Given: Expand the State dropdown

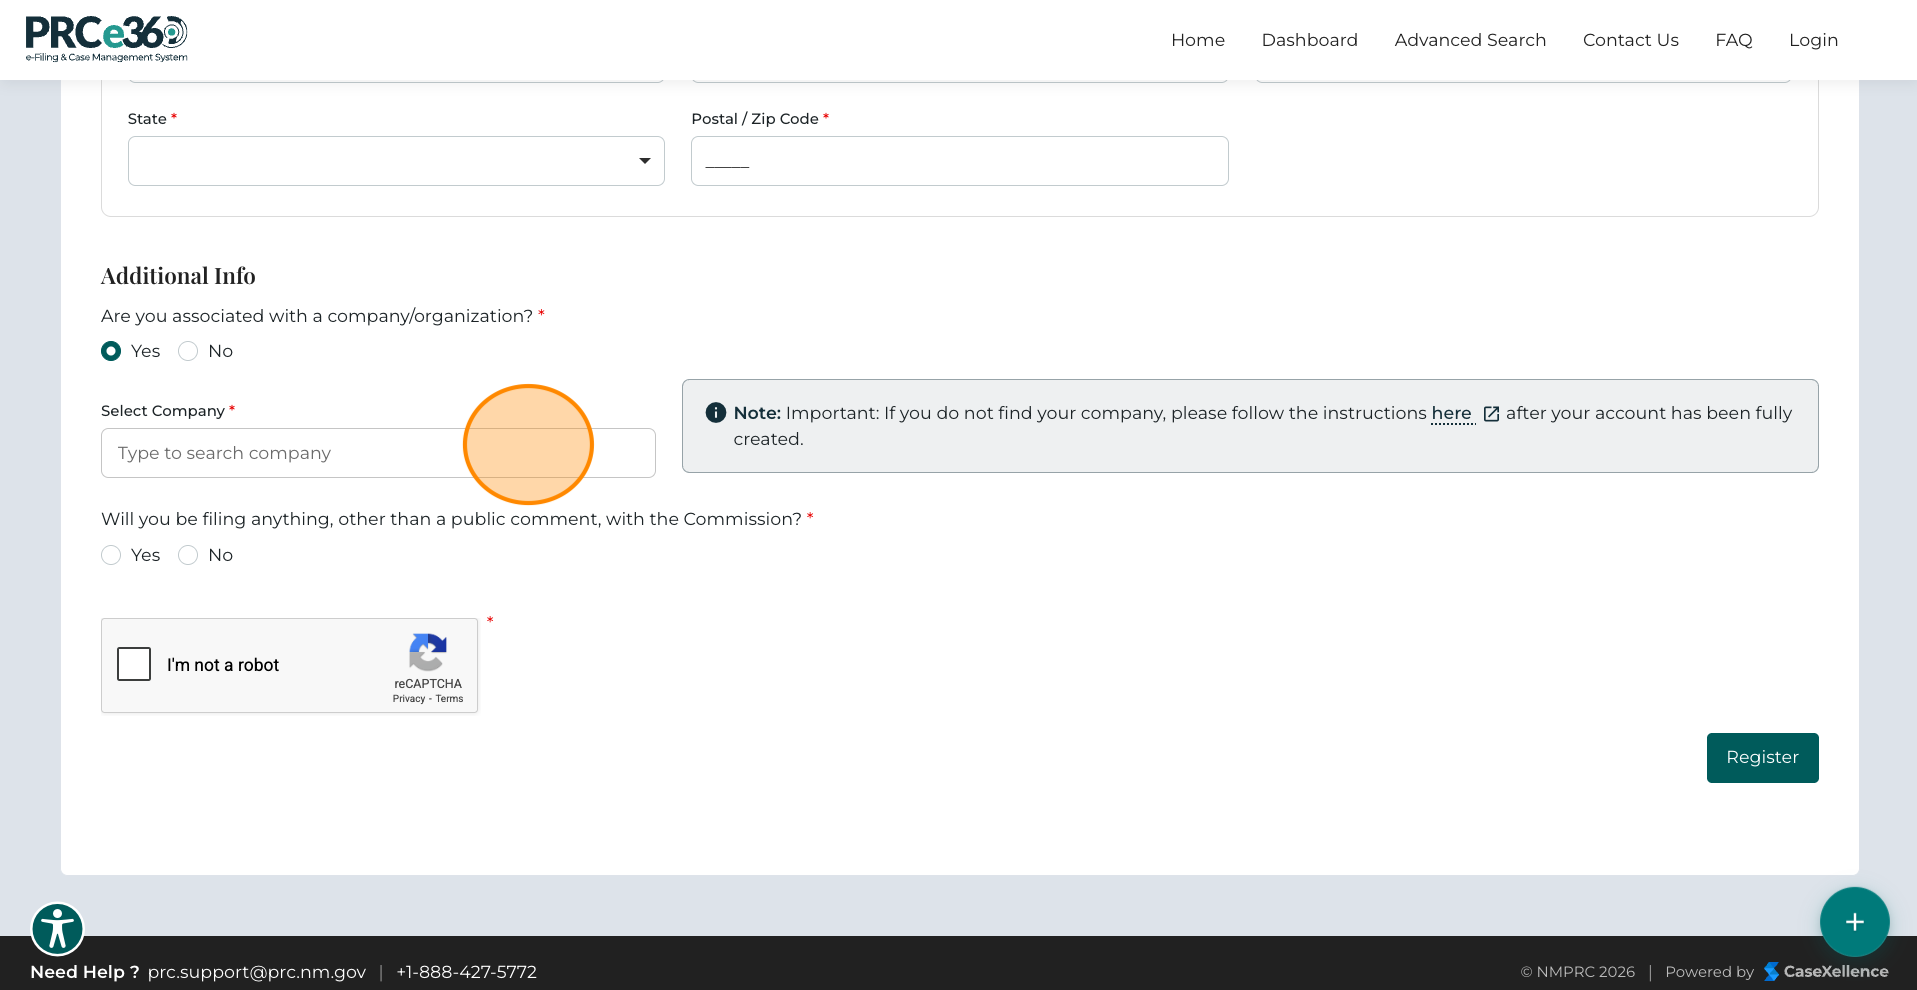Looking at the screenshot, I should pyautogui.click(x=396, y=161).
